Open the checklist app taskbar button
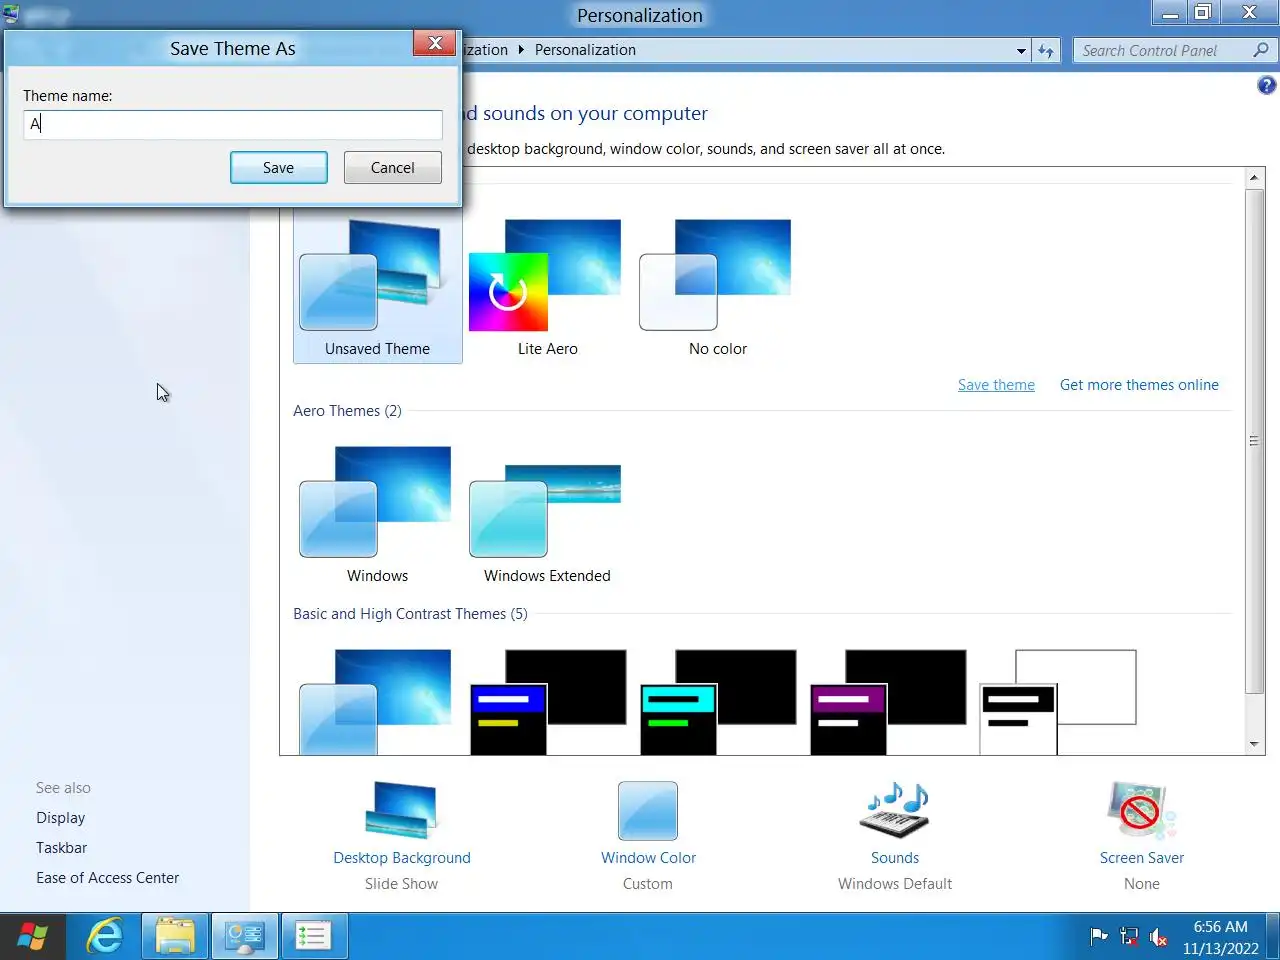Viewport: 1280px width, 960px height. [x=313, y=937]
